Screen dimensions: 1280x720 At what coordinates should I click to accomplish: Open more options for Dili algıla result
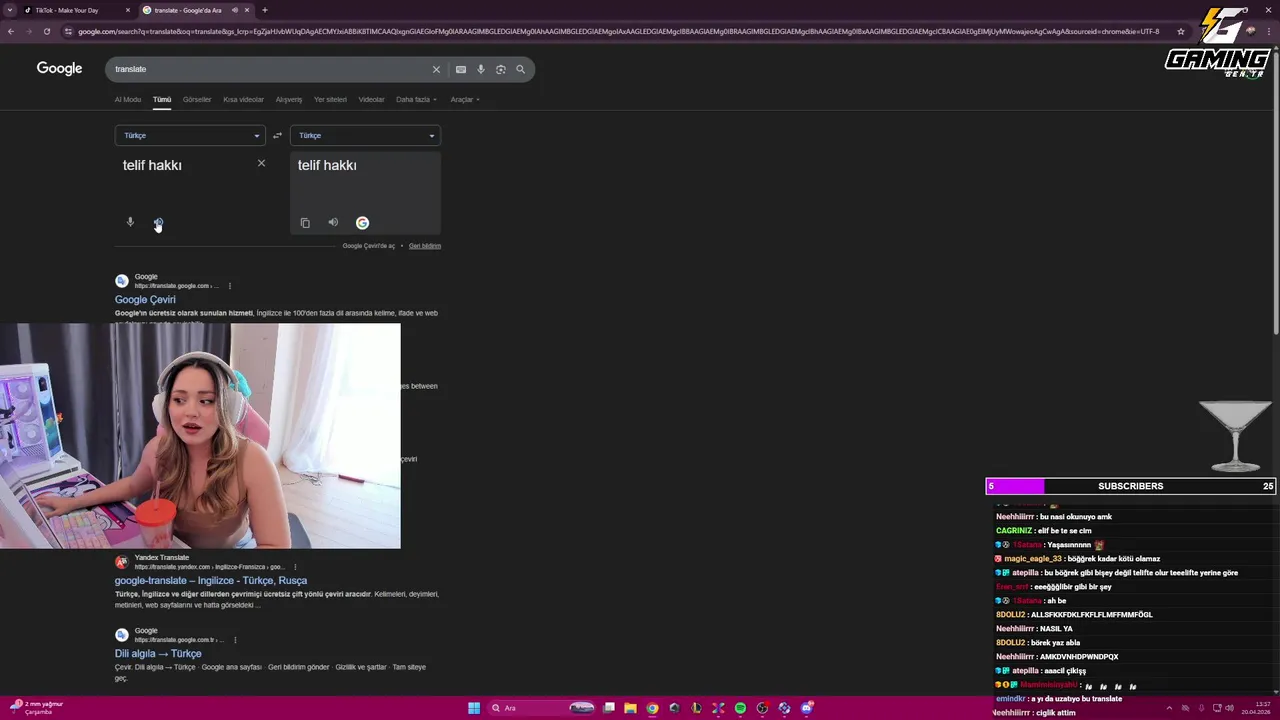click(235, 640)
